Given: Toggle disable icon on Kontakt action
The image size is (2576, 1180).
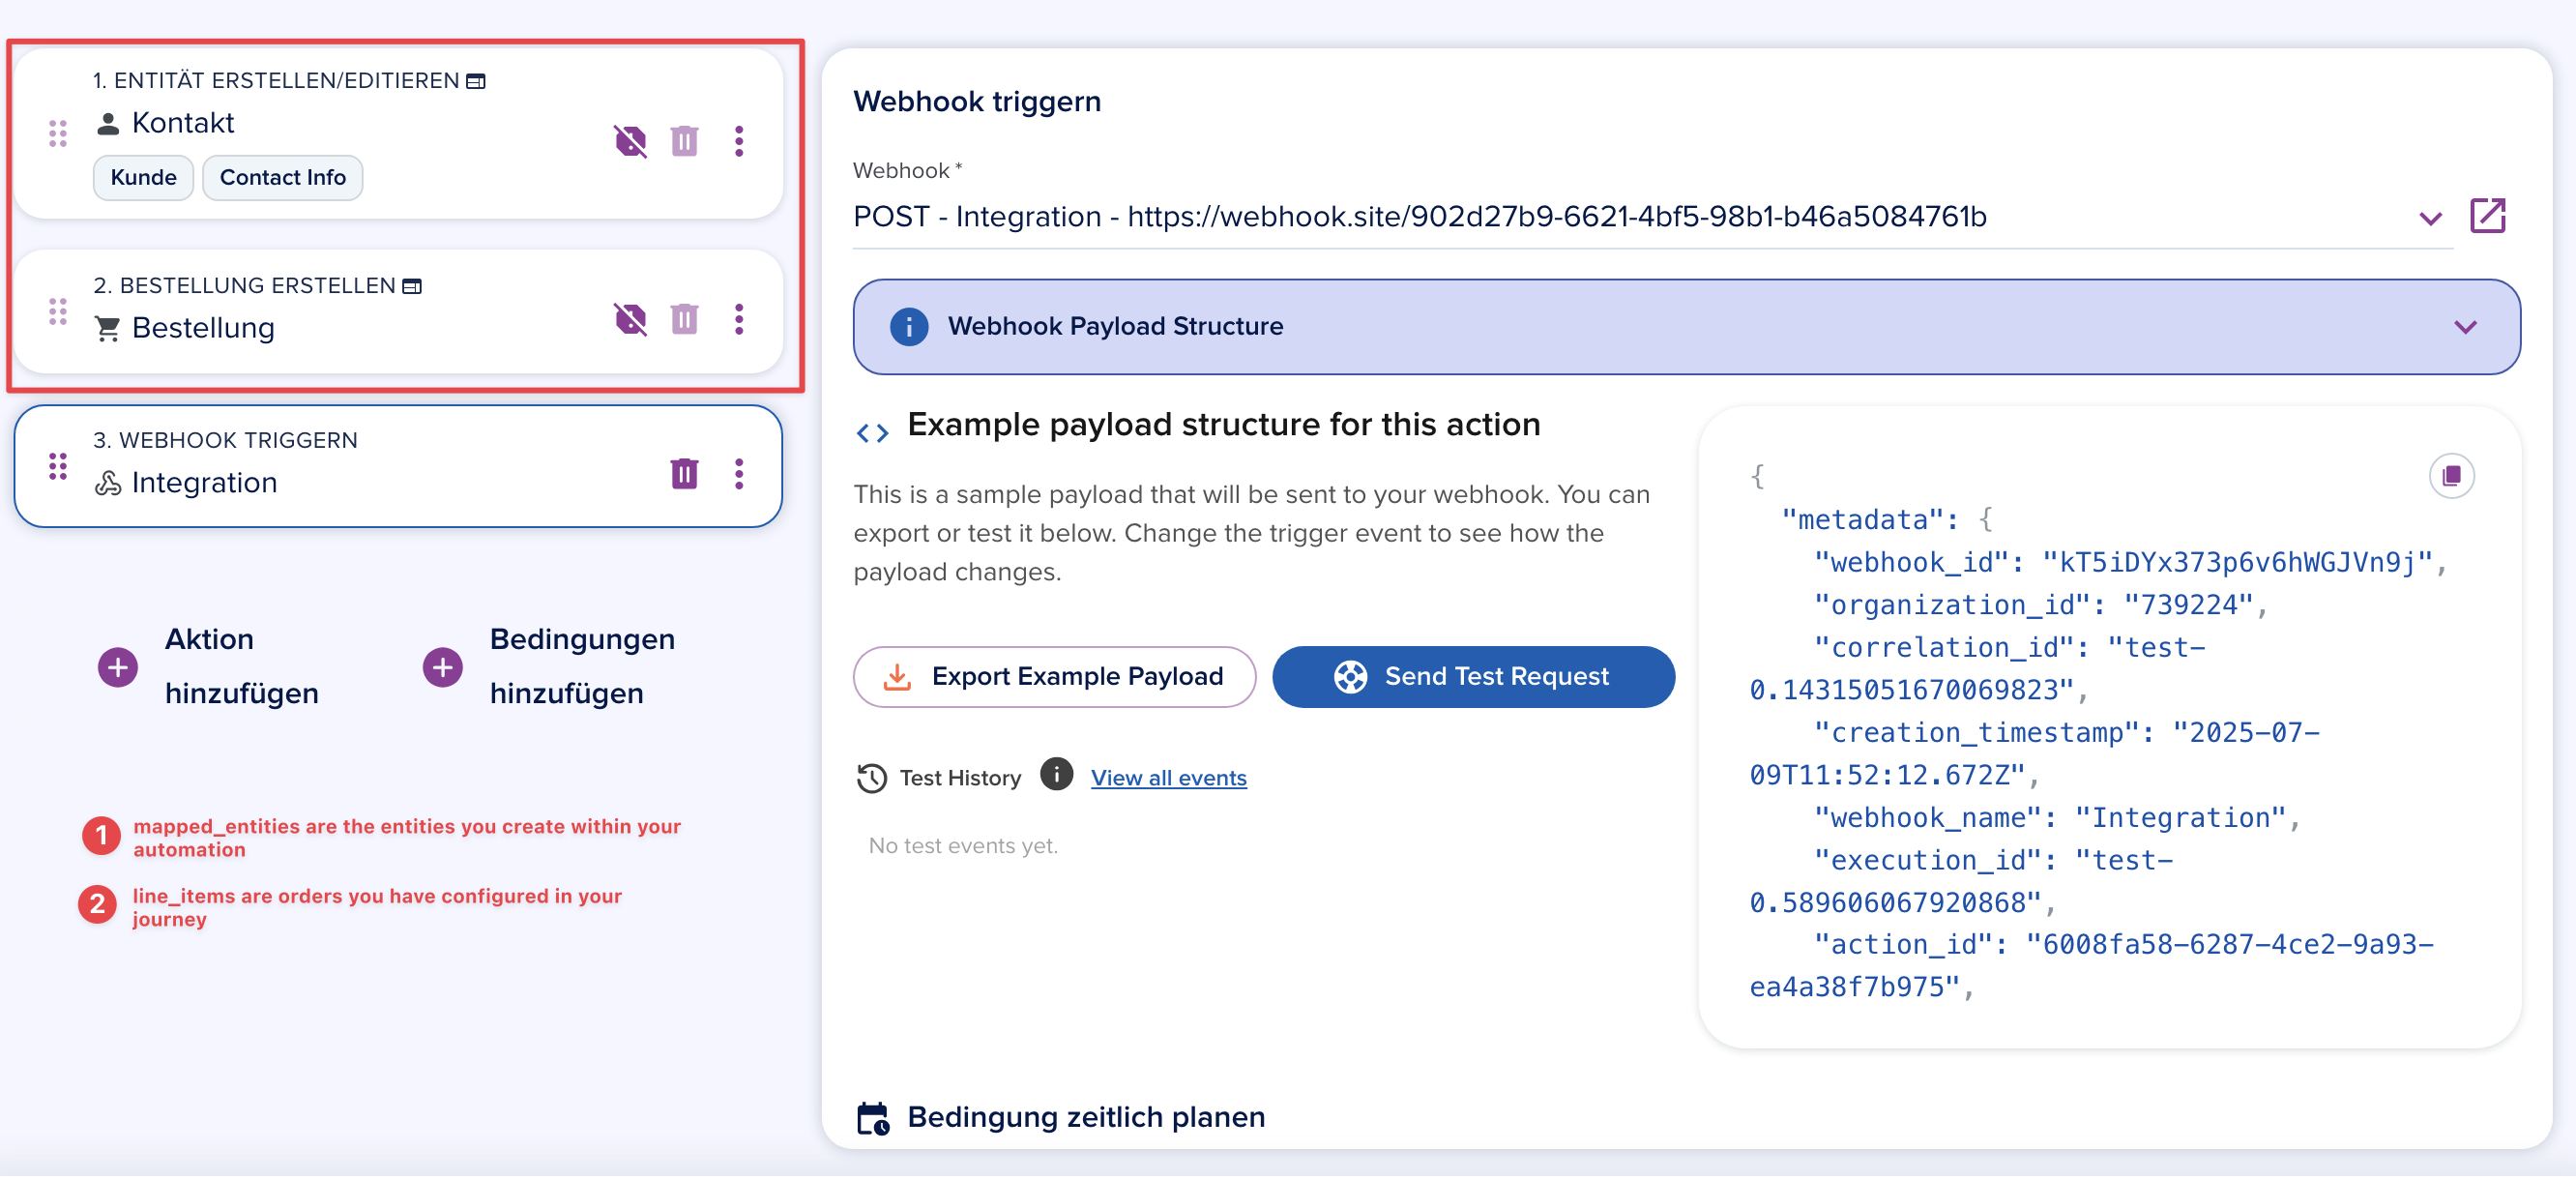Looking at the screenshot, I should point(630,141).
